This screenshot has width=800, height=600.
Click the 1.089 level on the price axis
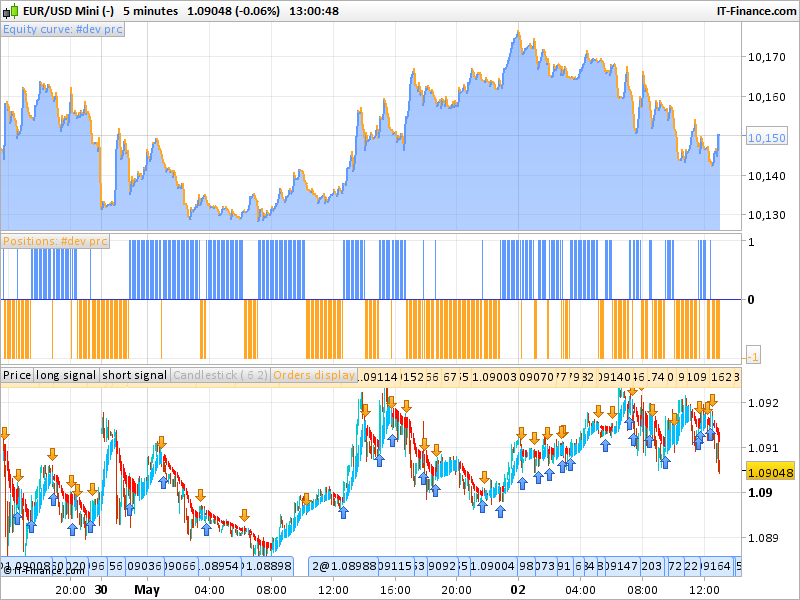pos(763,538)
